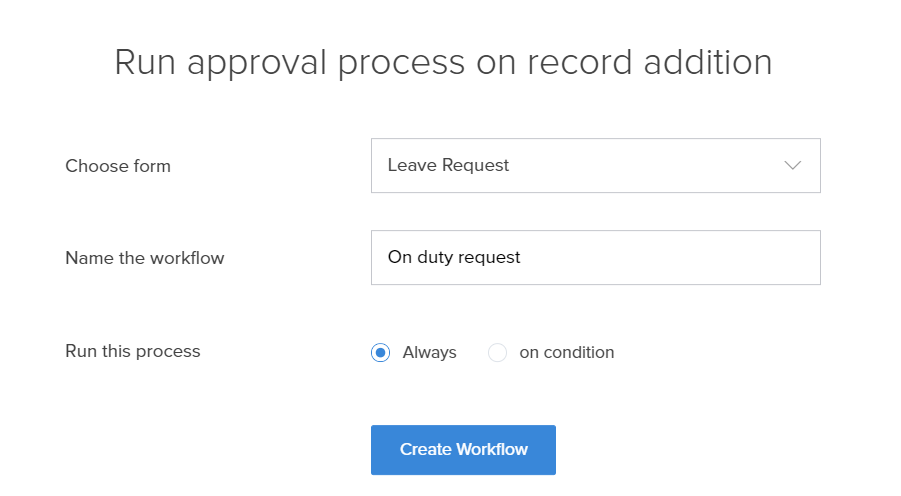Click the word 'Create' on blue button
This screenshot has width=901, height=496.
(426, 450)
